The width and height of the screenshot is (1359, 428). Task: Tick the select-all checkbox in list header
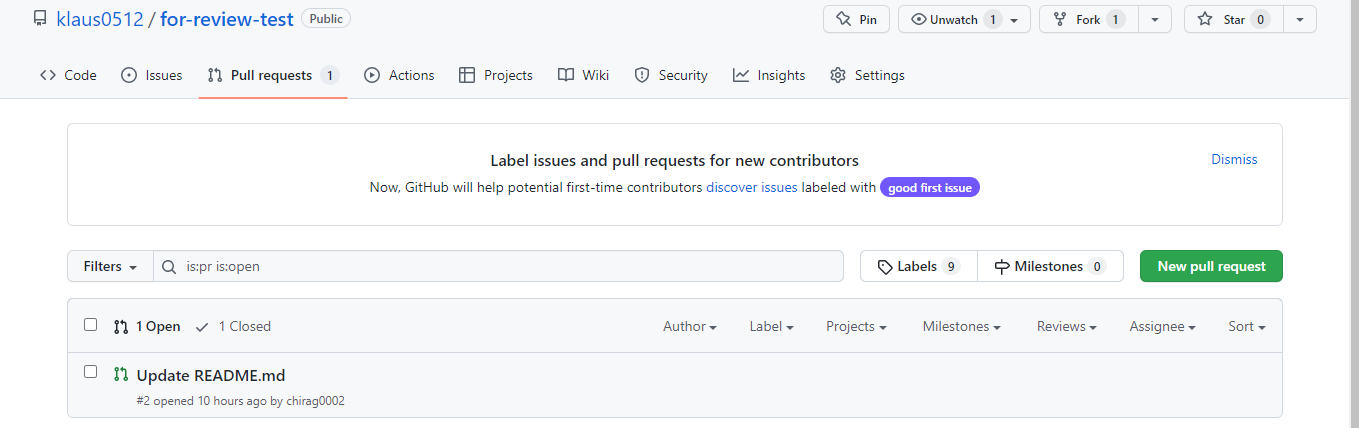click(91, 325)
